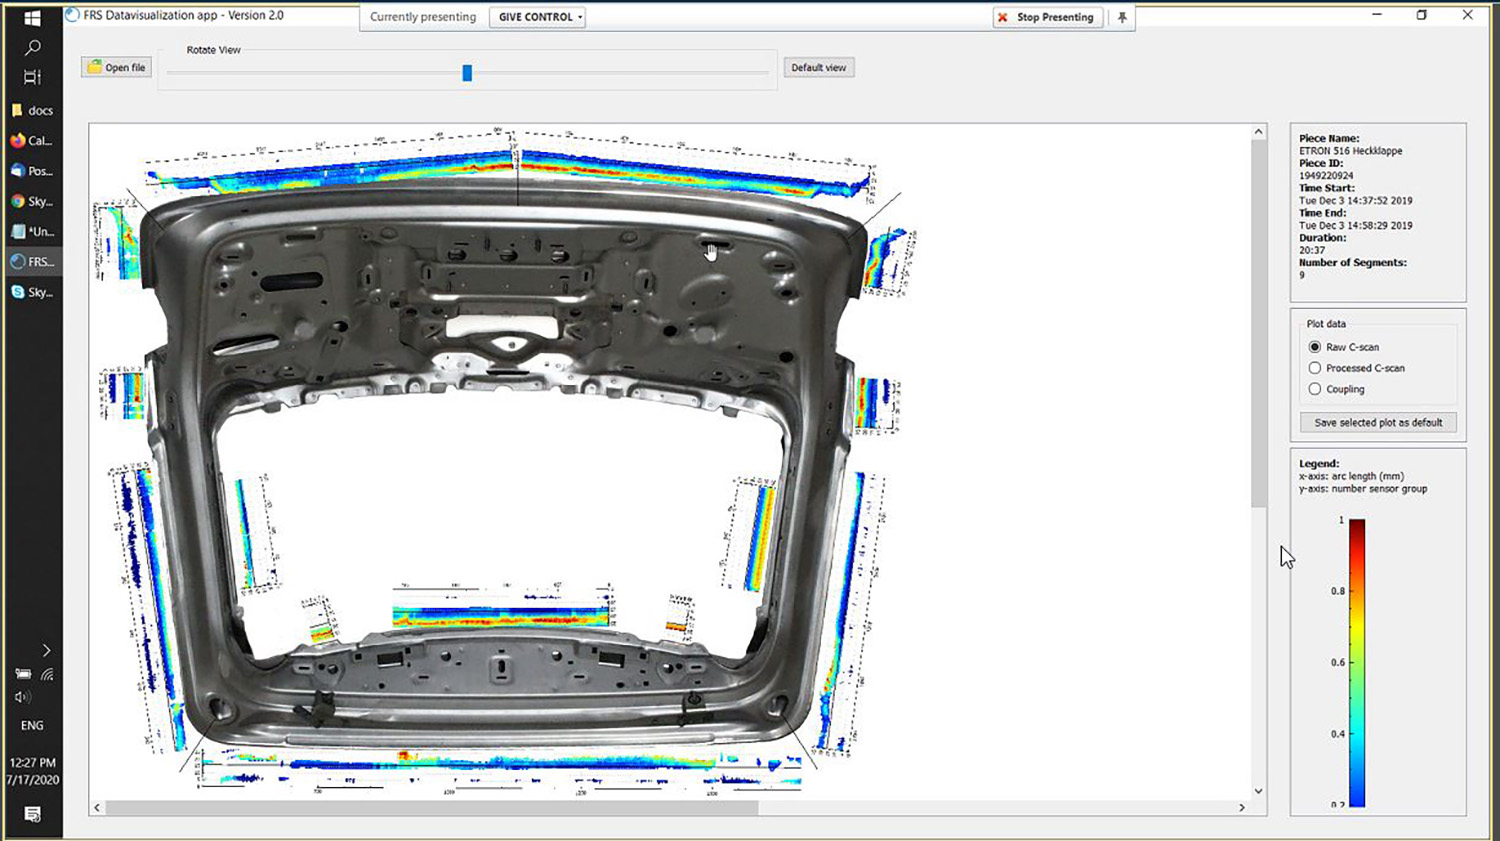The image size is (1500, 841).
Task: Open the Wi-Fi network tray icon
Action: pyautogui.click(x=47, y=674)
